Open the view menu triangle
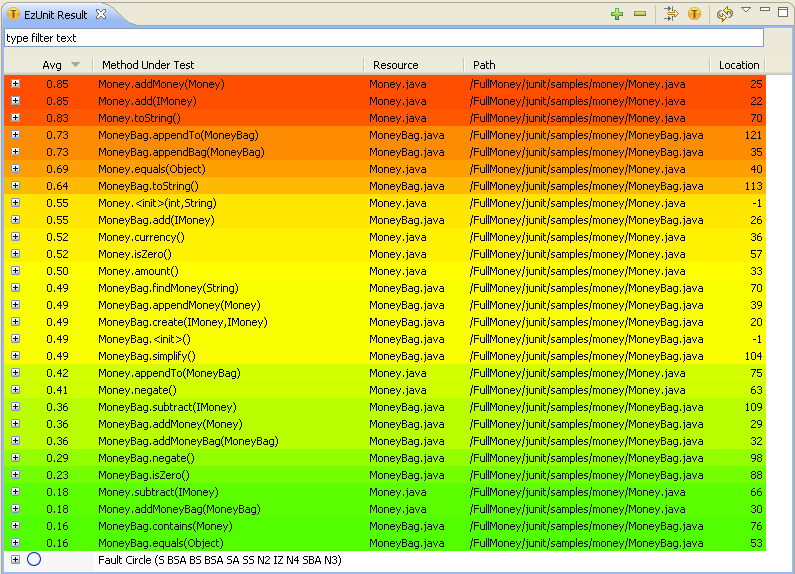This screenshot has height=574, width=795. (x=746, y=10)
